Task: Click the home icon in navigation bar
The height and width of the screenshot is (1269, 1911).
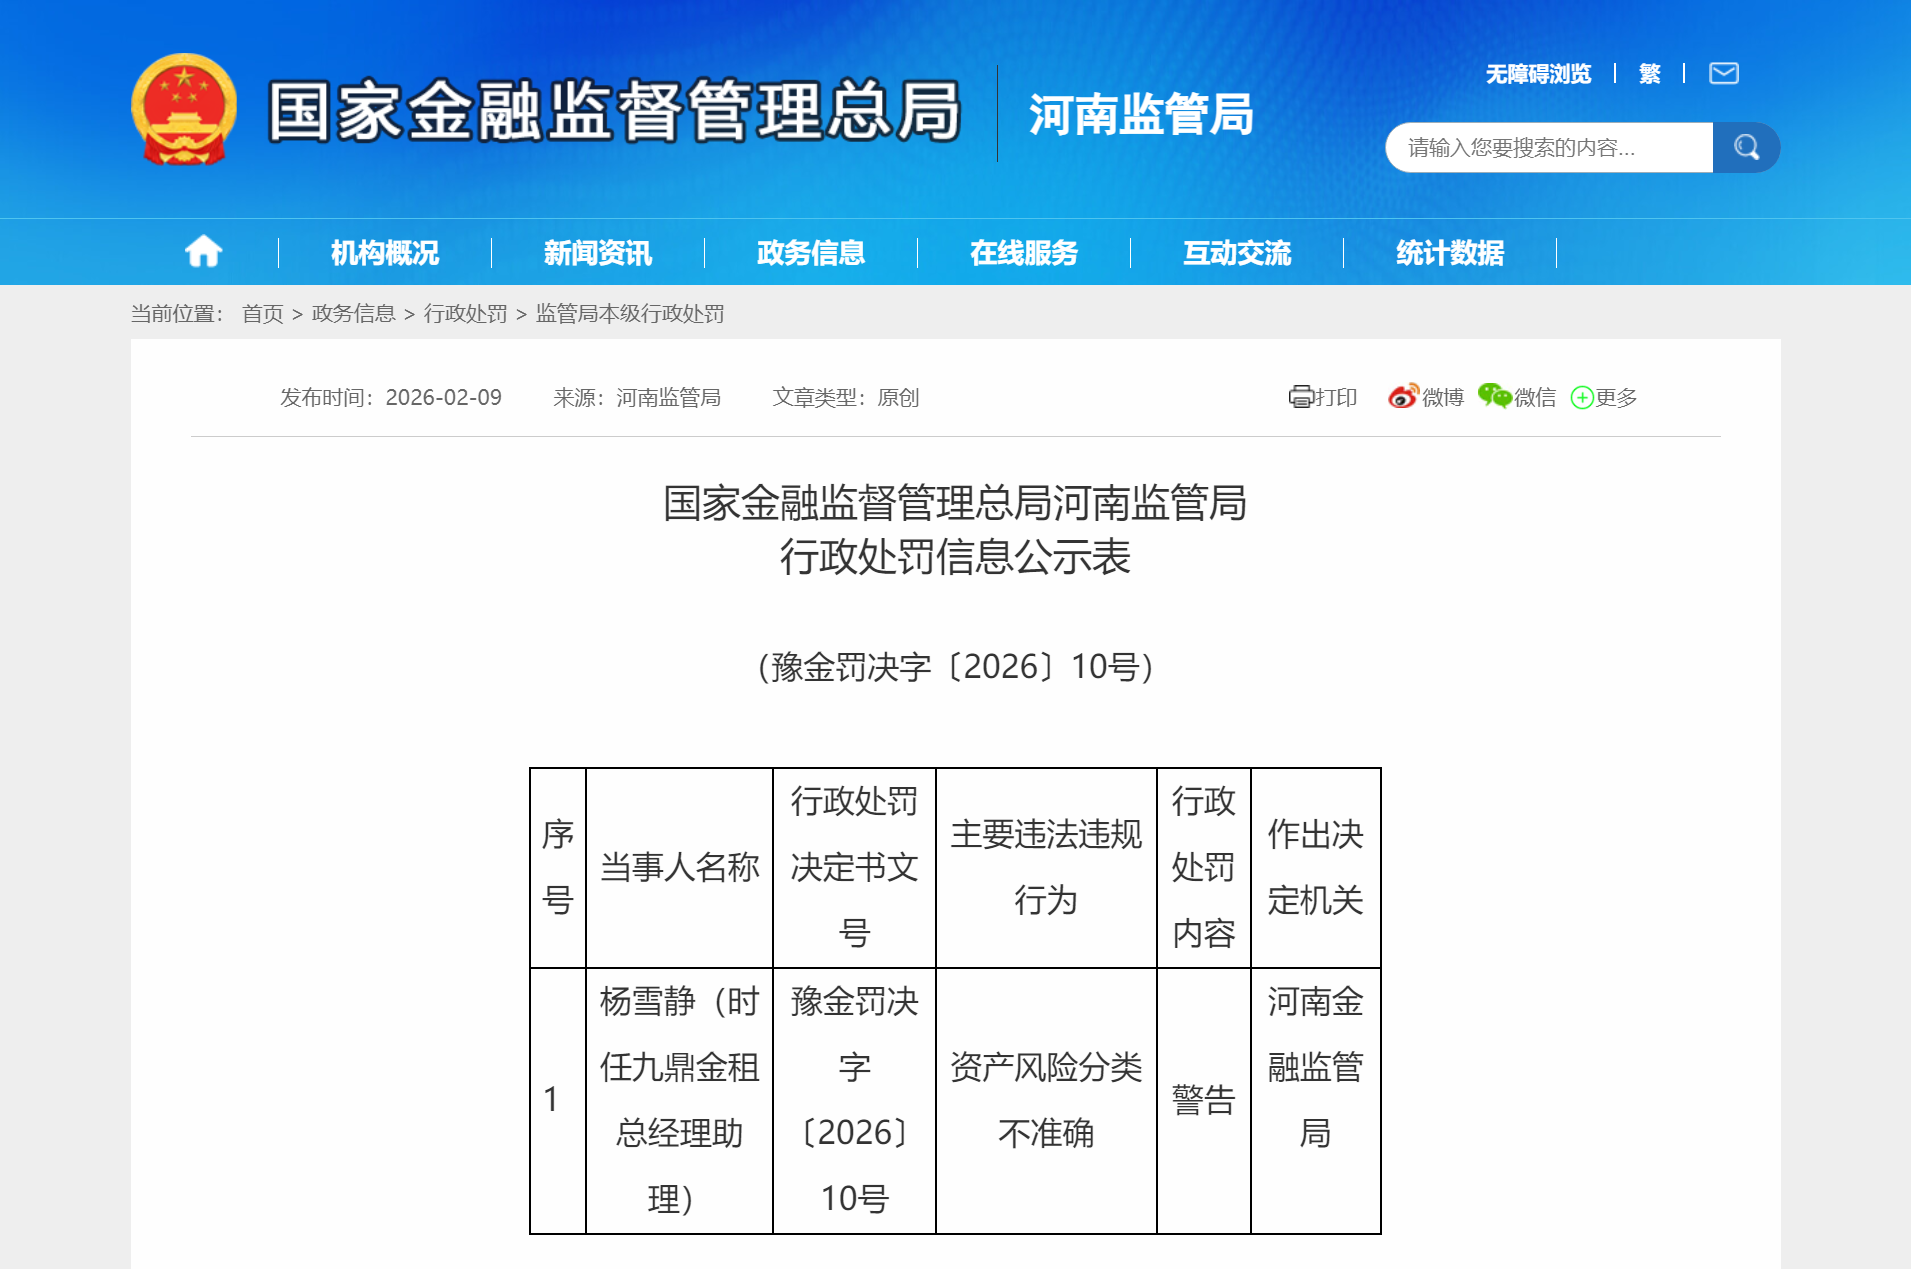Action: click(x=203, y=252)
